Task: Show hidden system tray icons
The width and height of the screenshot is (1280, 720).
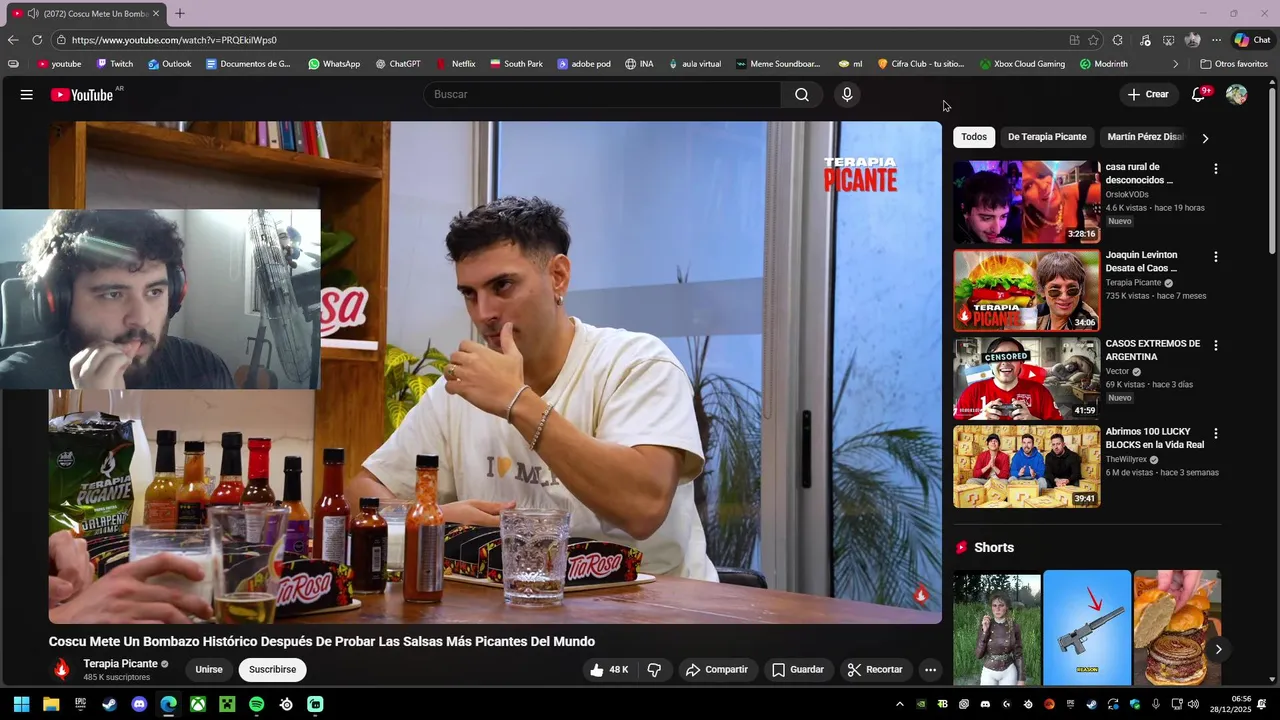Action: pos(899,704)
